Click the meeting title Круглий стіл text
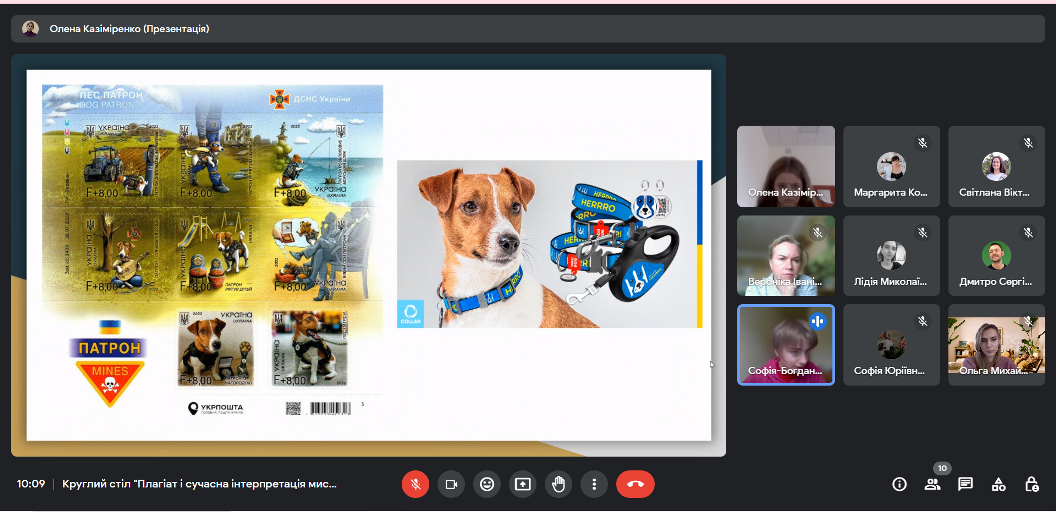This screenshot has width=1056, height=512. tap(199, 484)
